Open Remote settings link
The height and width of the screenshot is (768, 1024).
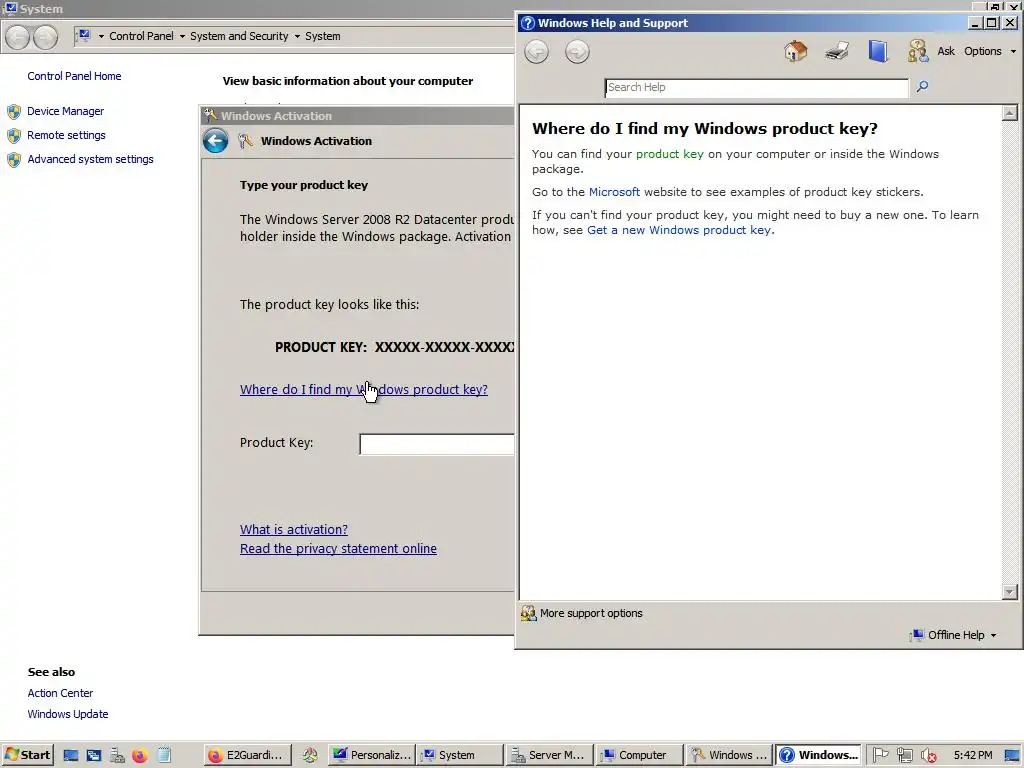click(x=66, y=135)
